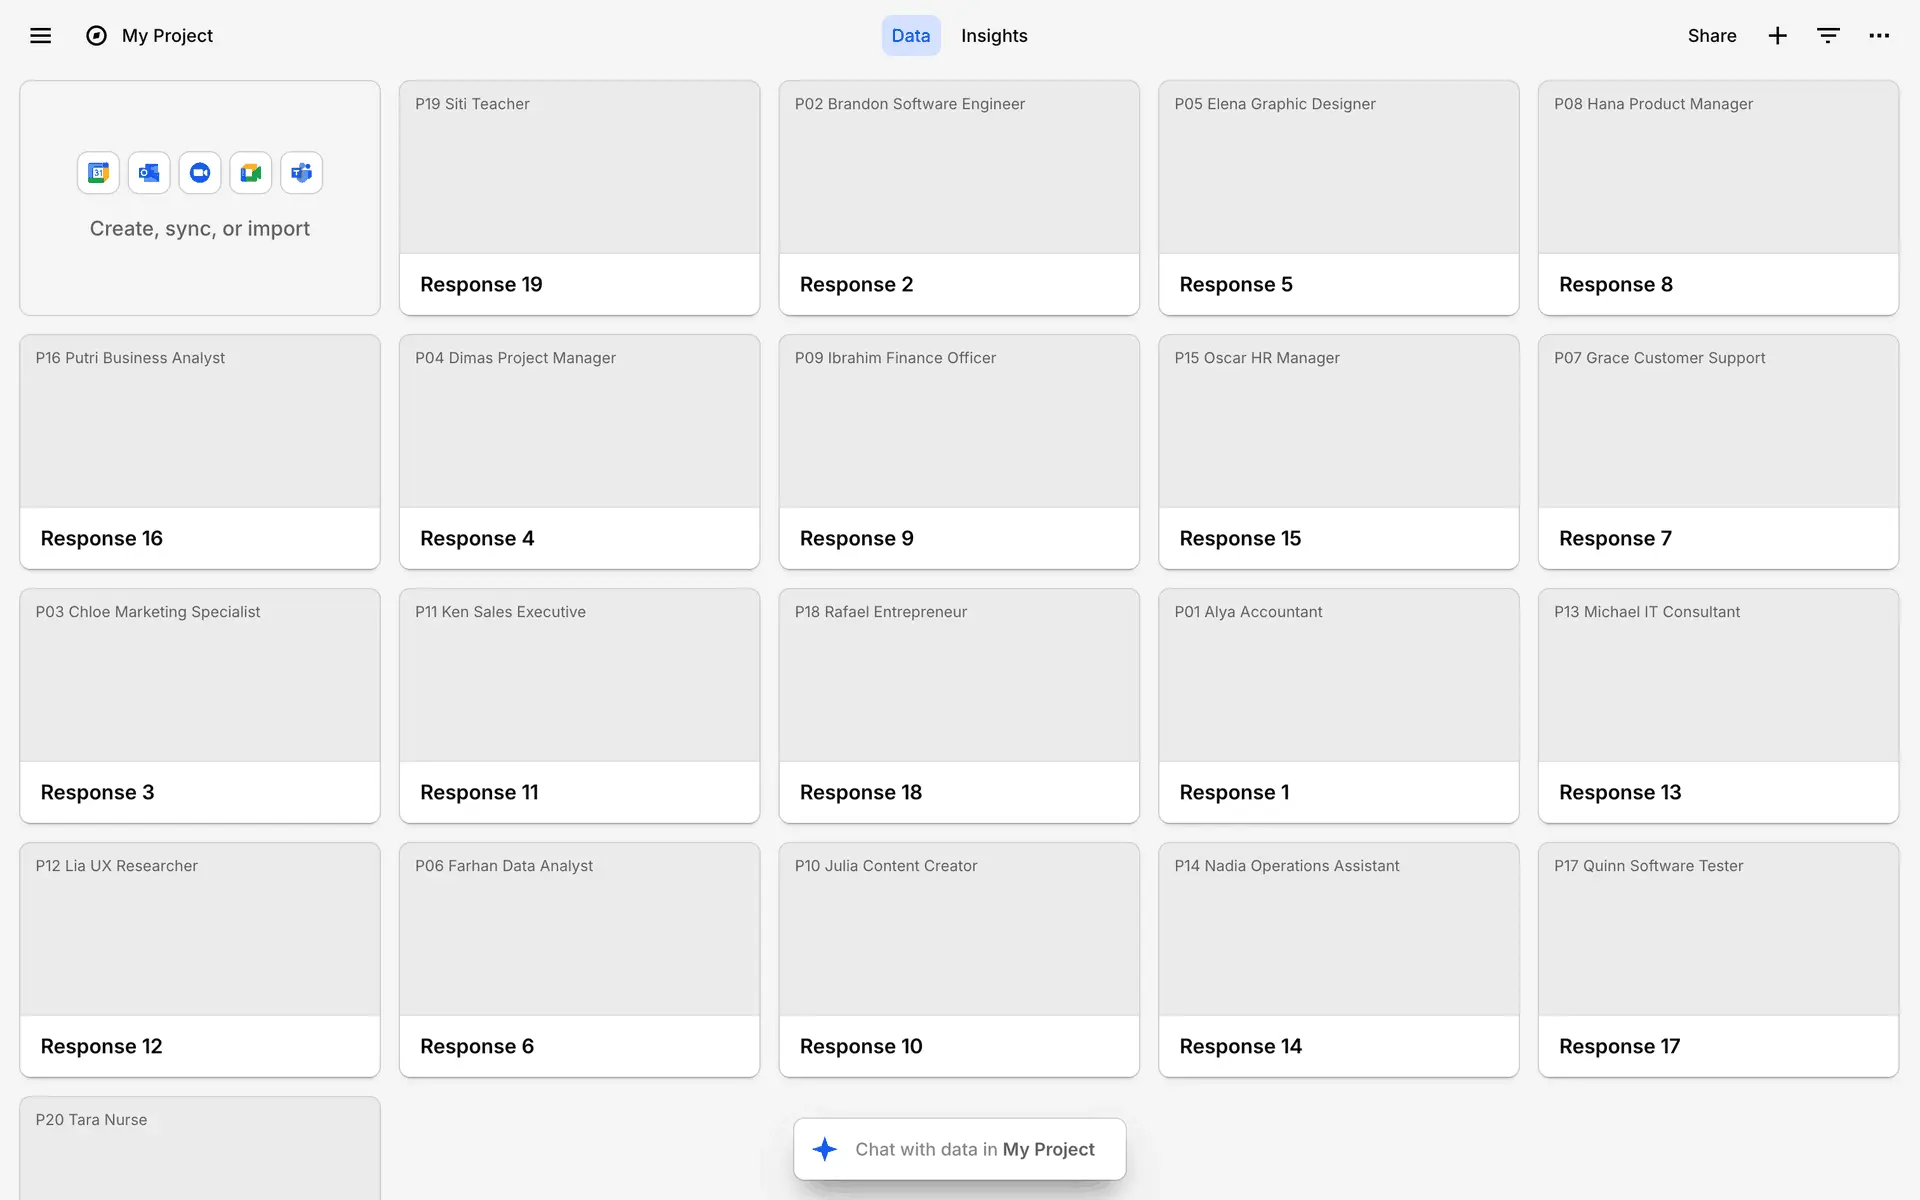Viewport: 1920px width, 1200px height.
Task: Click the Zoom integration icon
Action: coord(200,173)
